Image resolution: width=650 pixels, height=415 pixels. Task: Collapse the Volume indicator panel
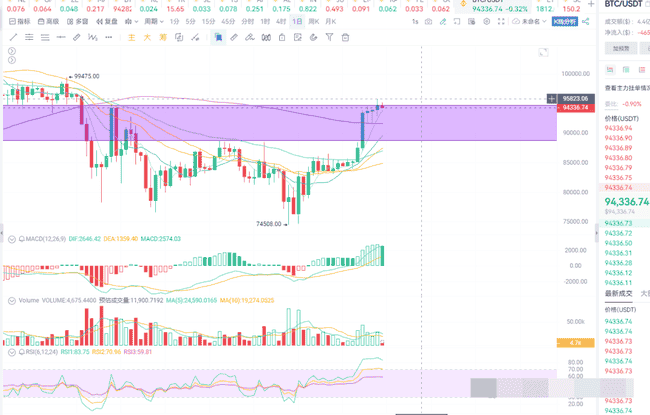point(11,299)
